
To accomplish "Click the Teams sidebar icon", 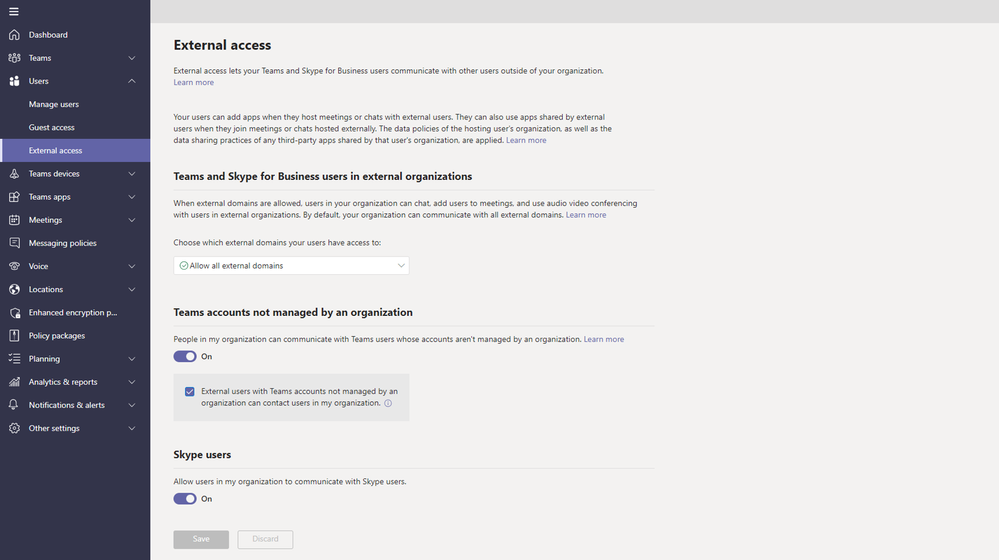I will tap(14, 58).
